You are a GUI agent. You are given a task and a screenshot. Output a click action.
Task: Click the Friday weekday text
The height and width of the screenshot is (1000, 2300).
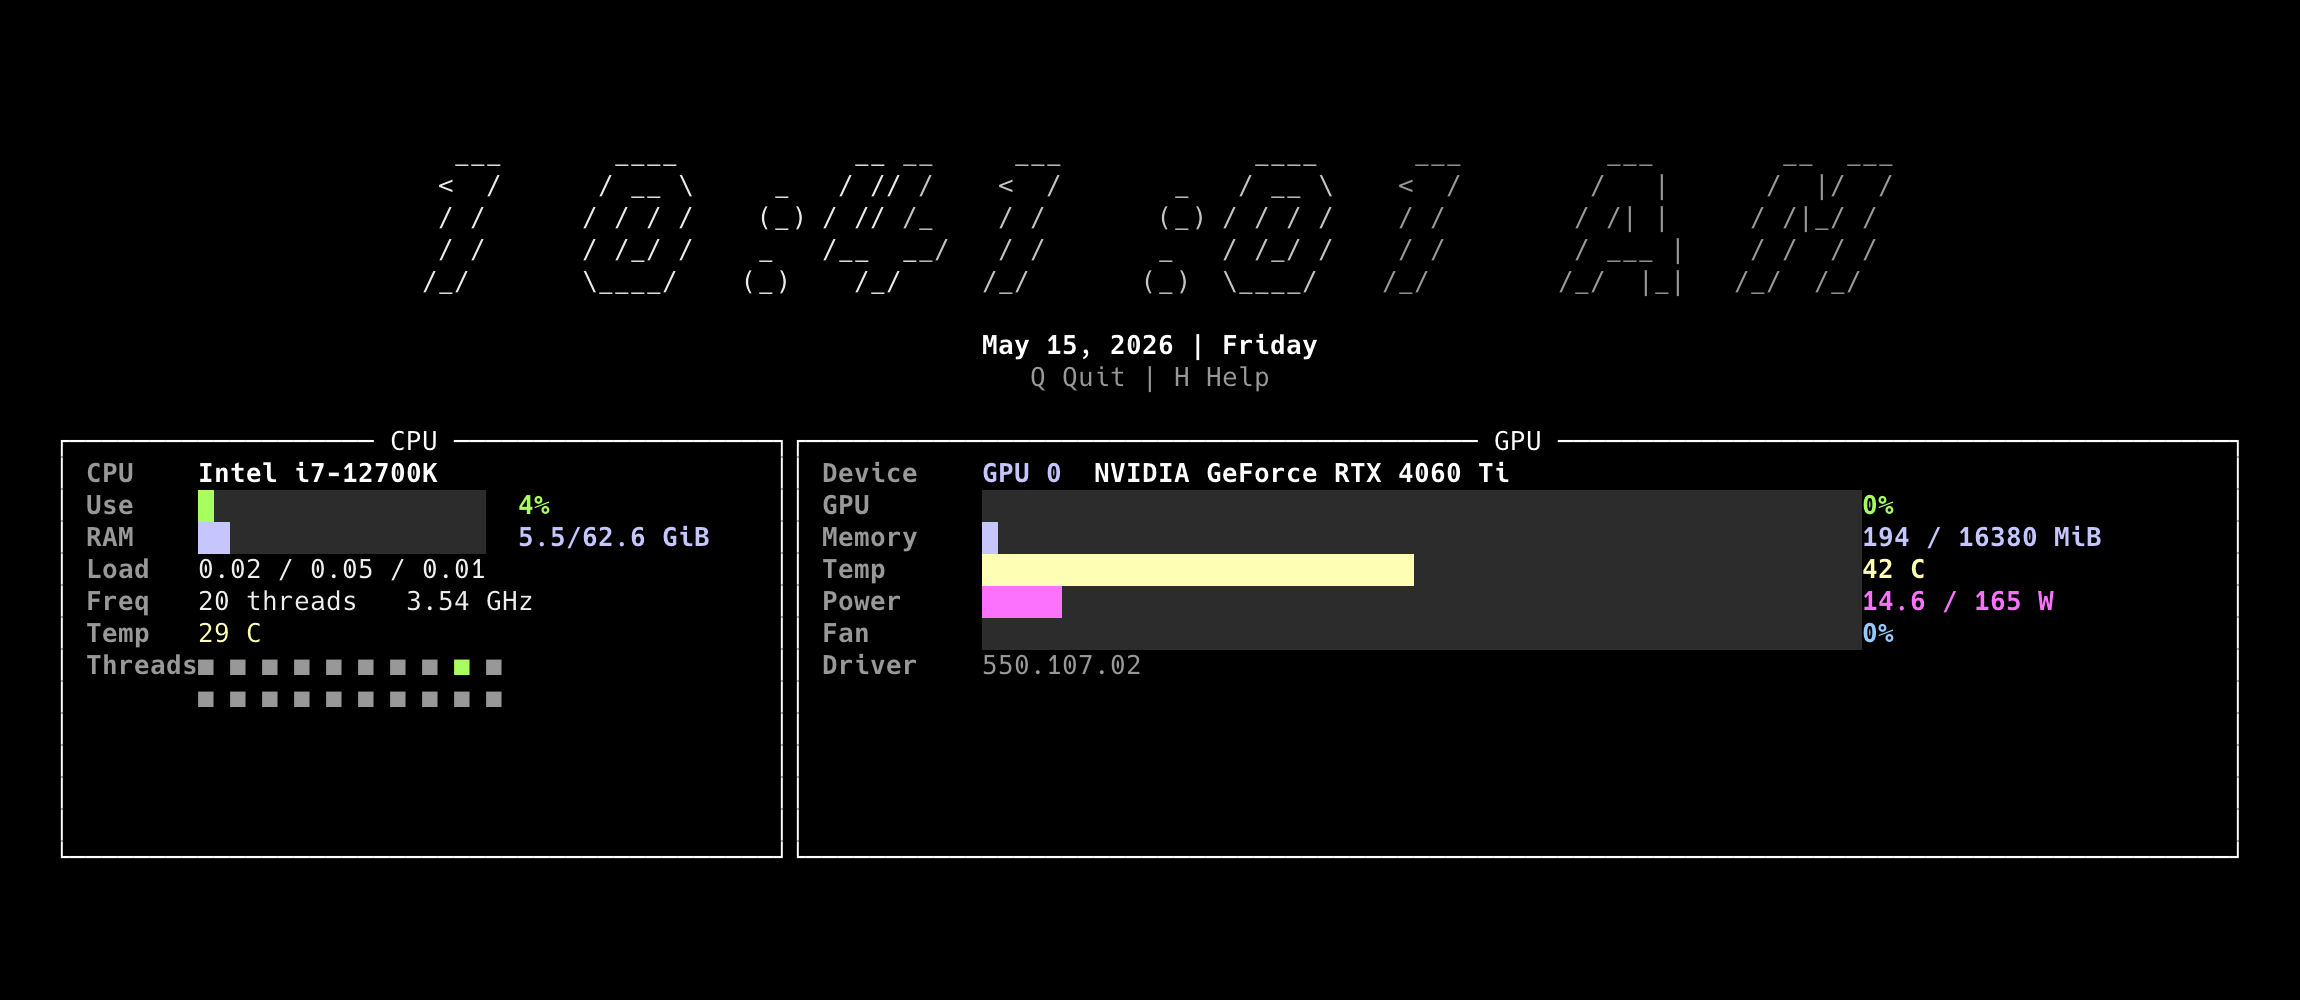click(x=1269, y=345)
